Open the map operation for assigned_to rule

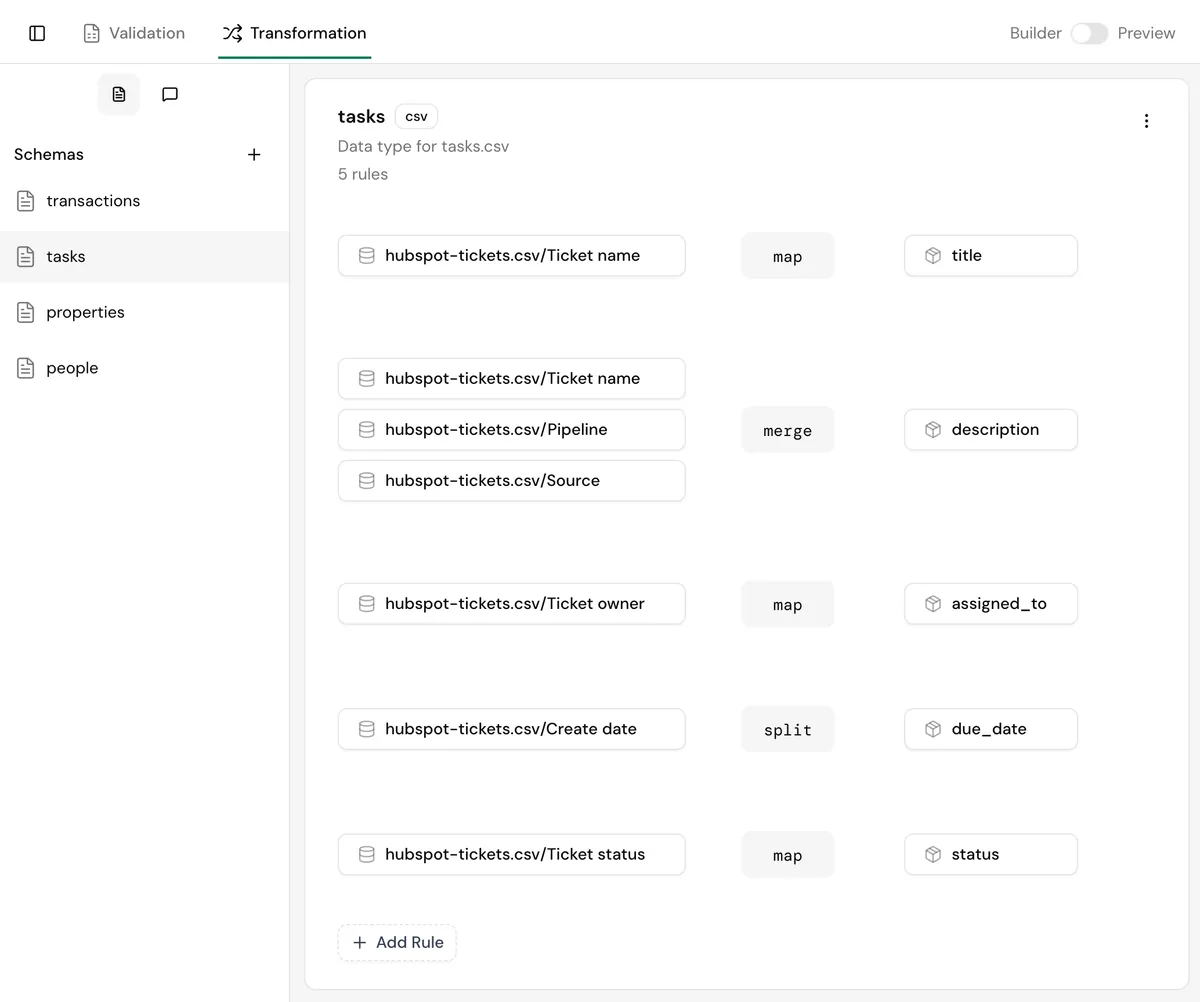[788, 604]
